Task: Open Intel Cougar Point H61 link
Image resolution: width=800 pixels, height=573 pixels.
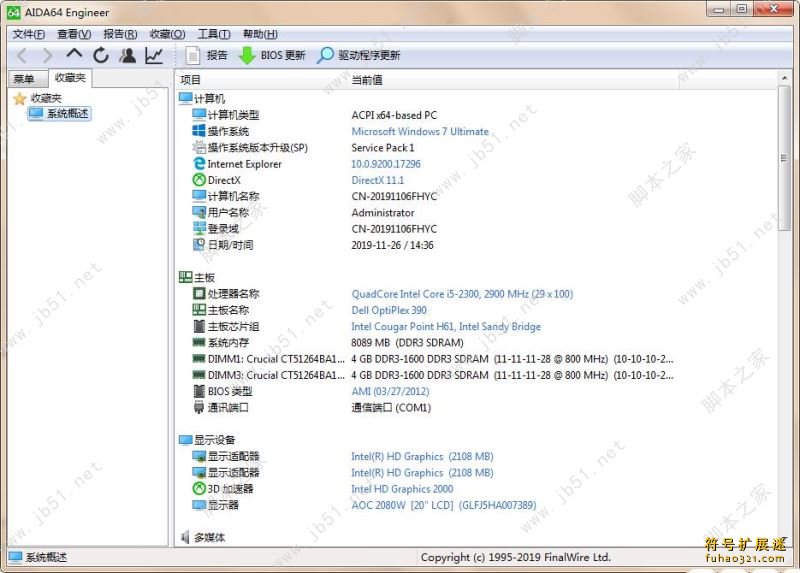Action: click(x=446, y=327)
